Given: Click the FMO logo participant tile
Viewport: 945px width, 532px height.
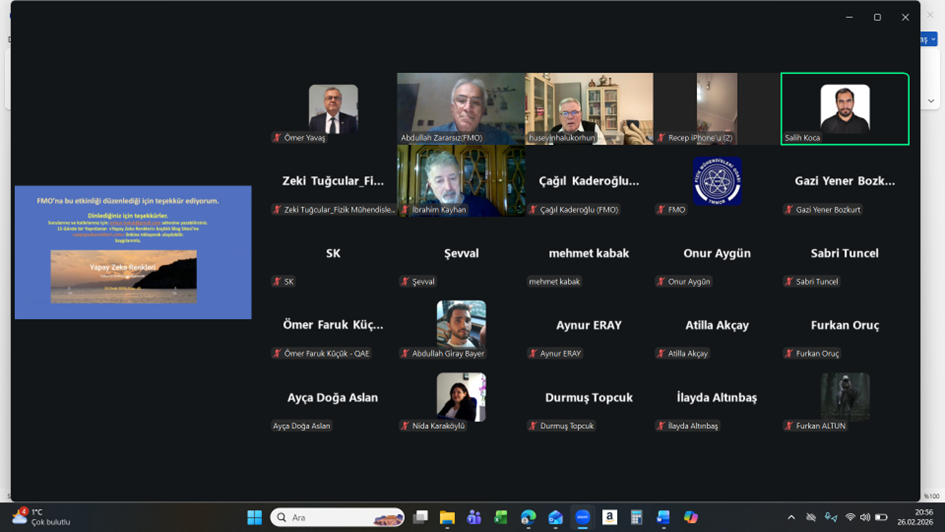Looking at the screenshot, I should tap(717, 182).
